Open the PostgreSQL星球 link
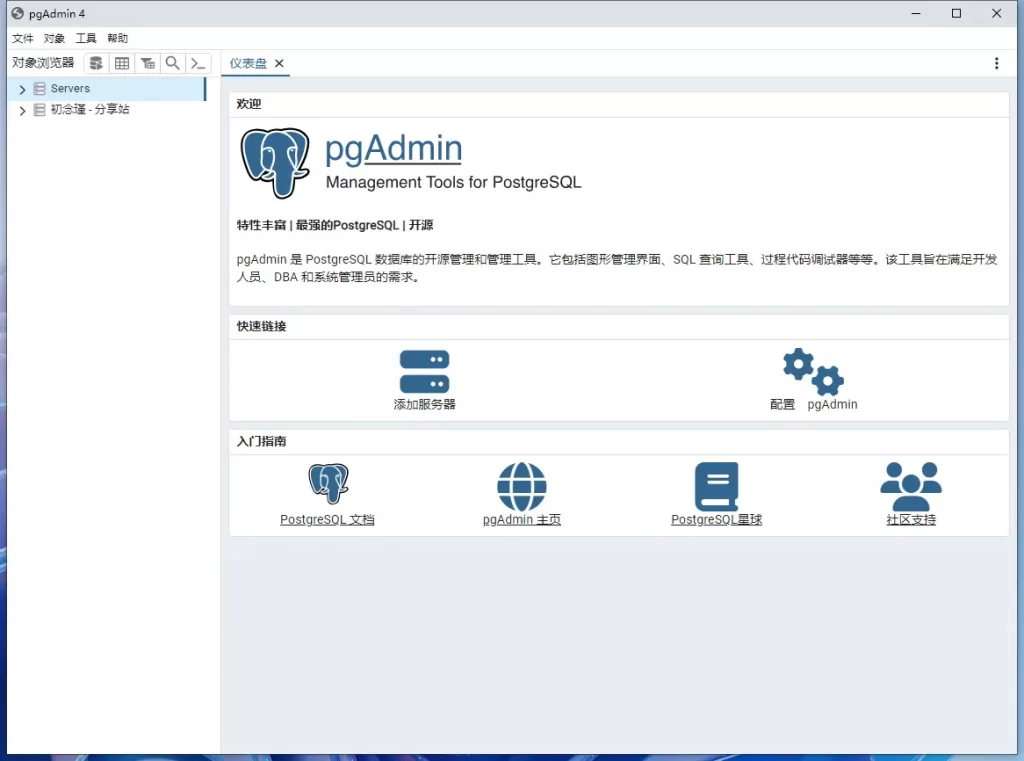Image resolution: width=1024 pixels, height=761 pixels. point(716,520)
